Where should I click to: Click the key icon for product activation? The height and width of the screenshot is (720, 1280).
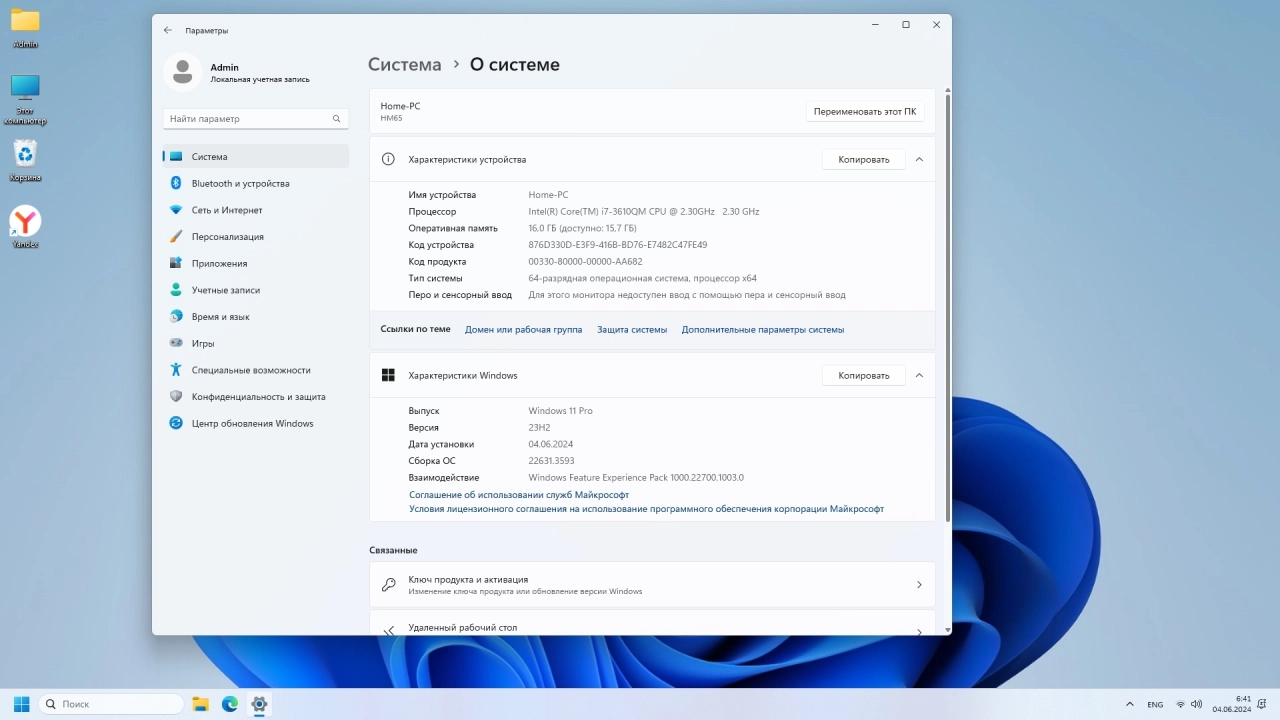point(388,585)
